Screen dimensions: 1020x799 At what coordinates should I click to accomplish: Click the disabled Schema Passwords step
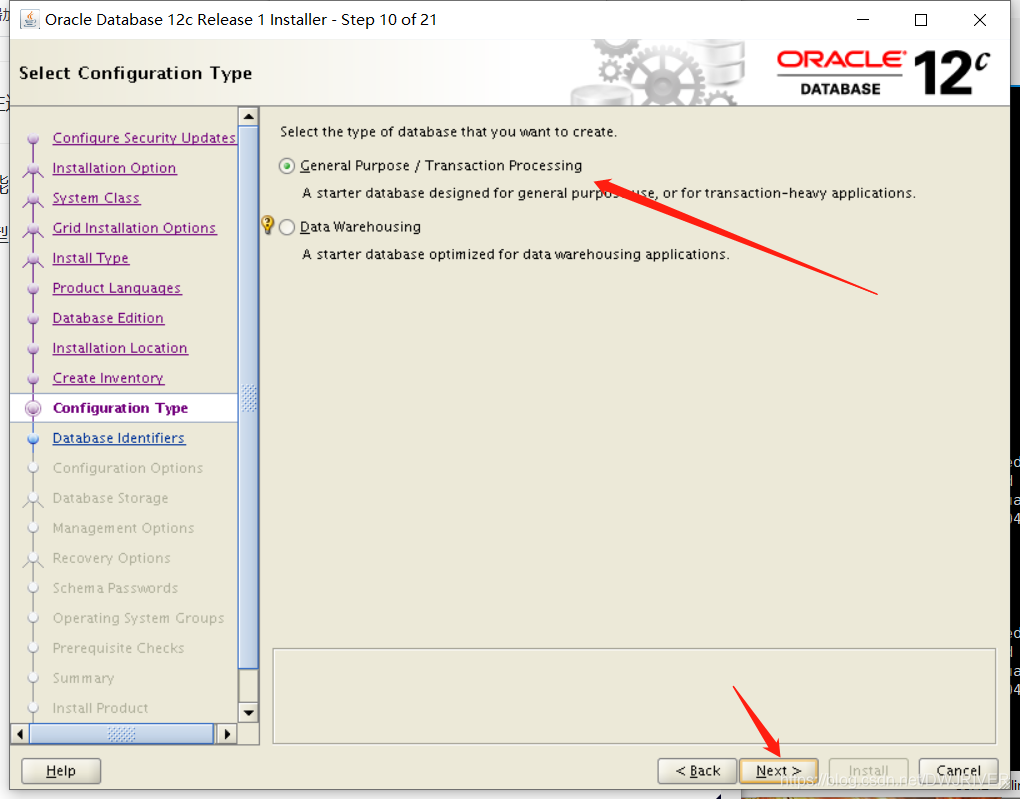coord(115,588)
